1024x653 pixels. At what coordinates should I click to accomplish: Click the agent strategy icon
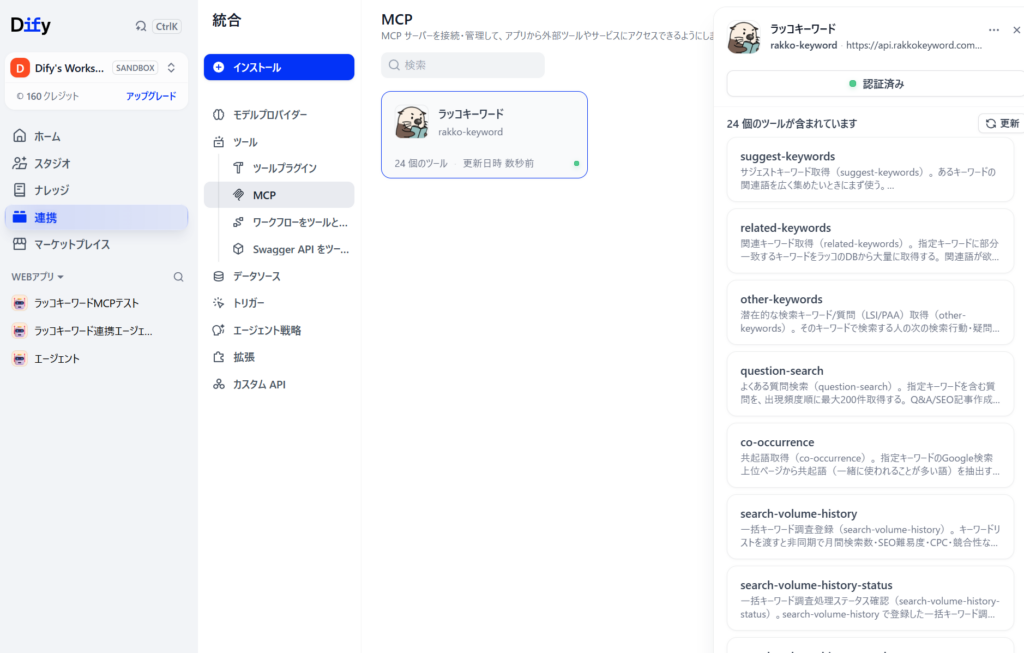(x=219, y=330)
